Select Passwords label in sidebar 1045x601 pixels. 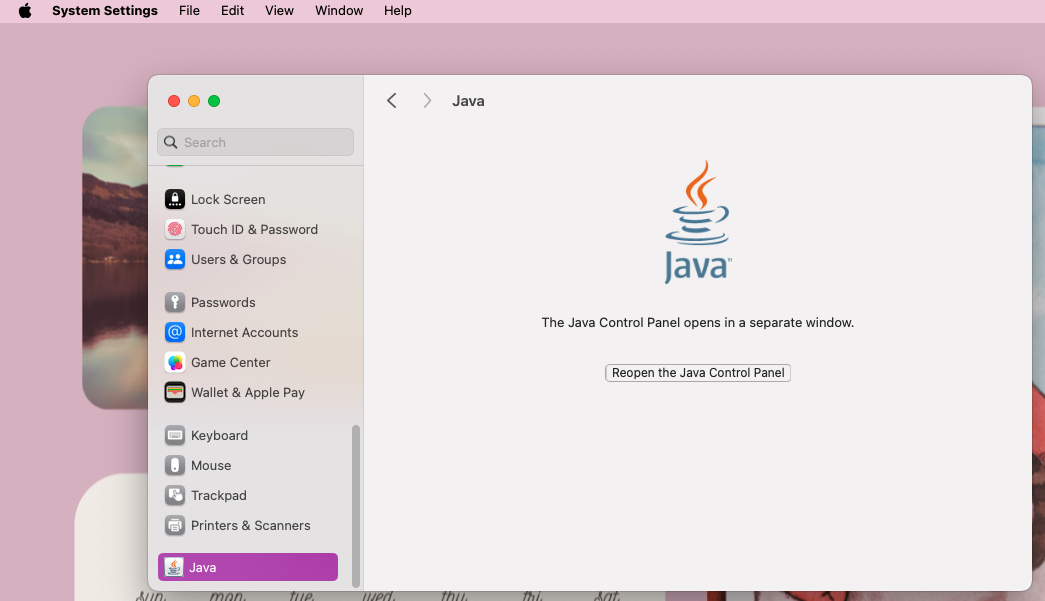click(x=223, y=302)
